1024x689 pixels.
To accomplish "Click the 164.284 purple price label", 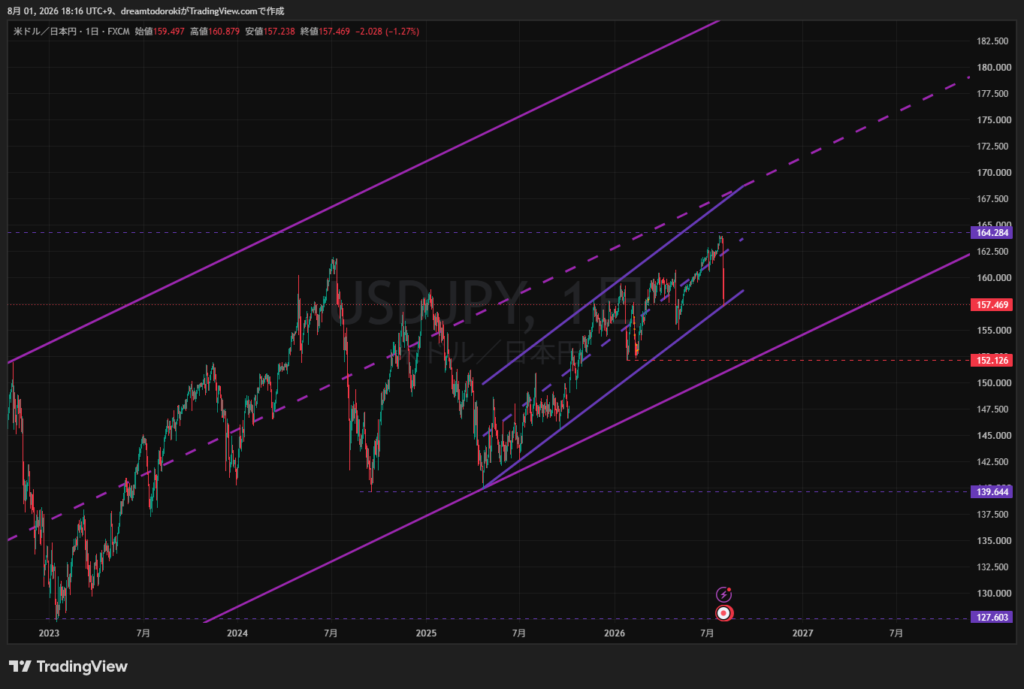I will 992,232.
